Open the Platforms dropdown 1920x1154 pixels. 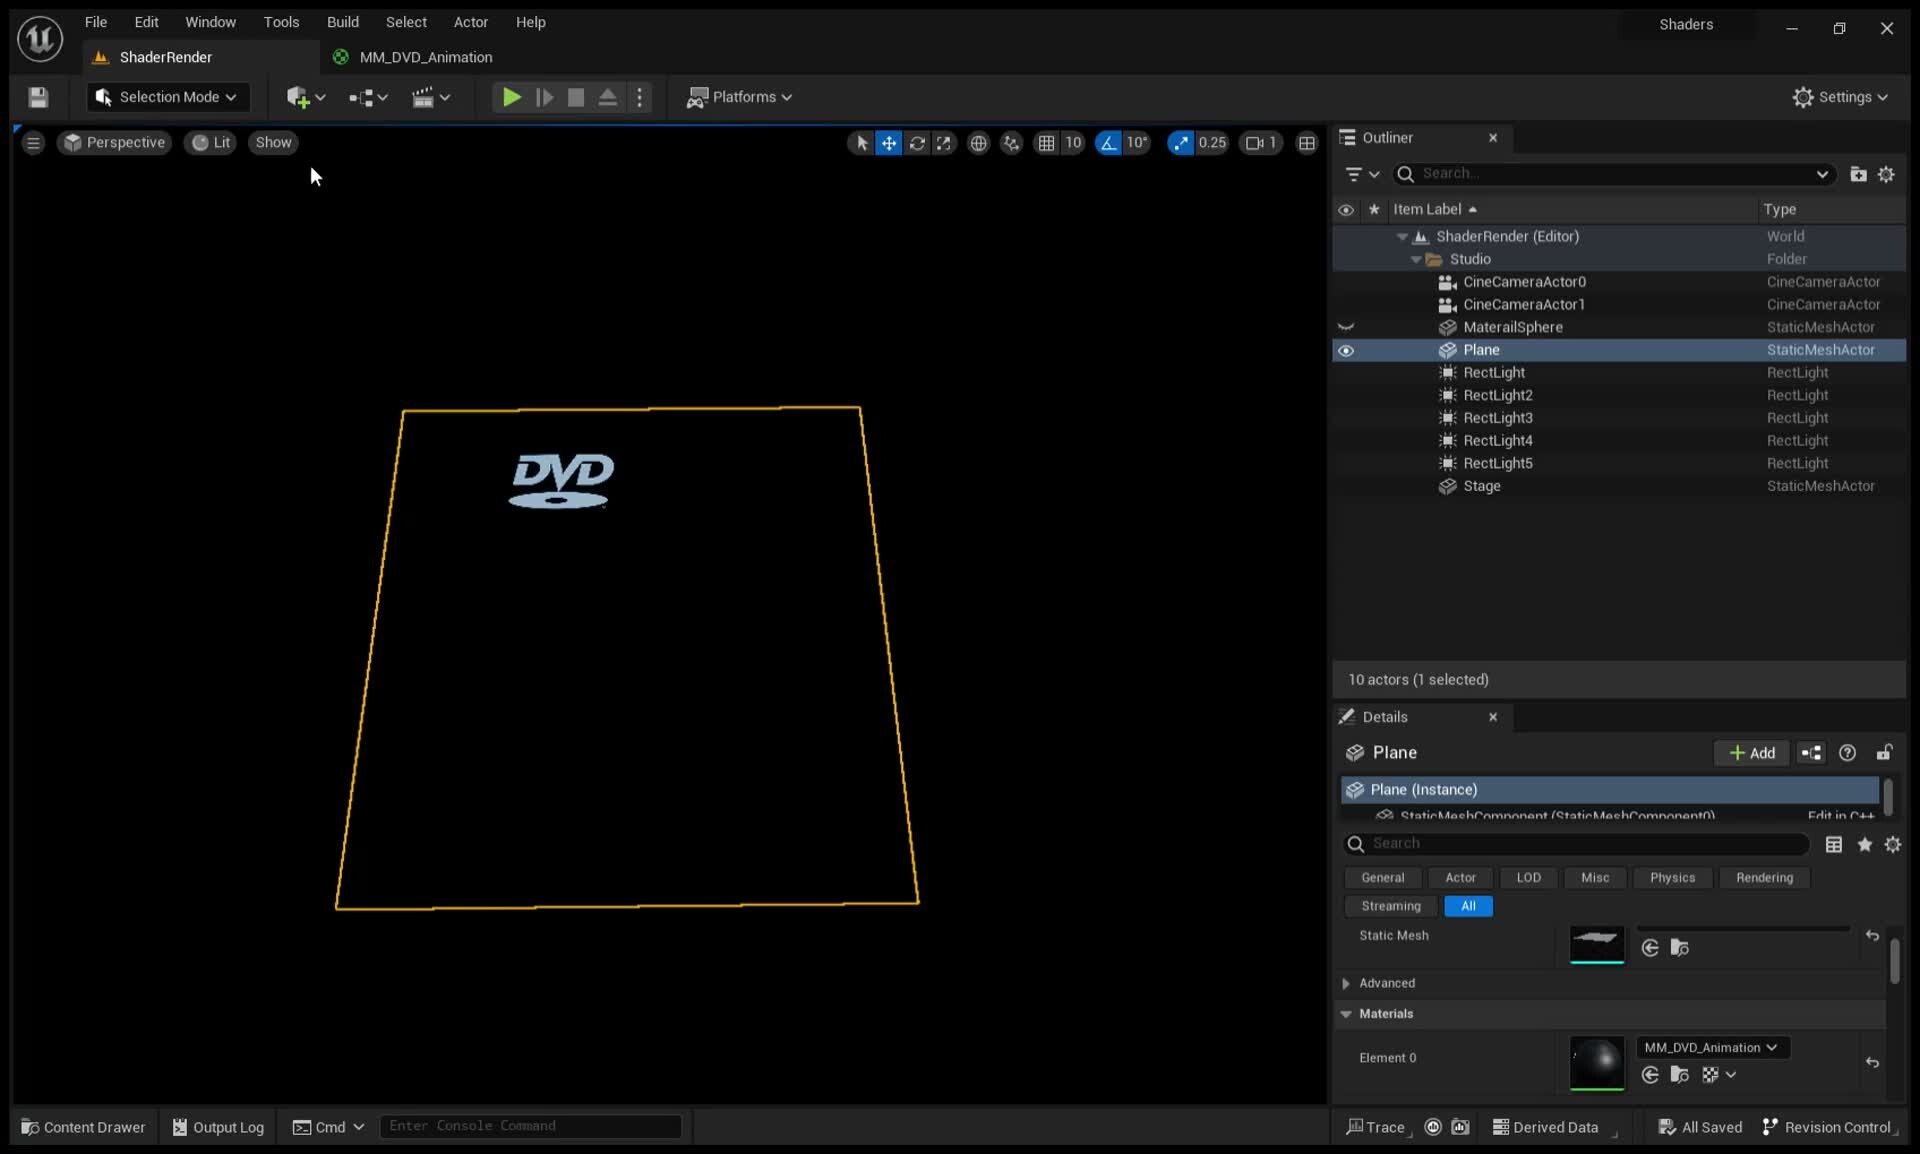pos(739,97)
